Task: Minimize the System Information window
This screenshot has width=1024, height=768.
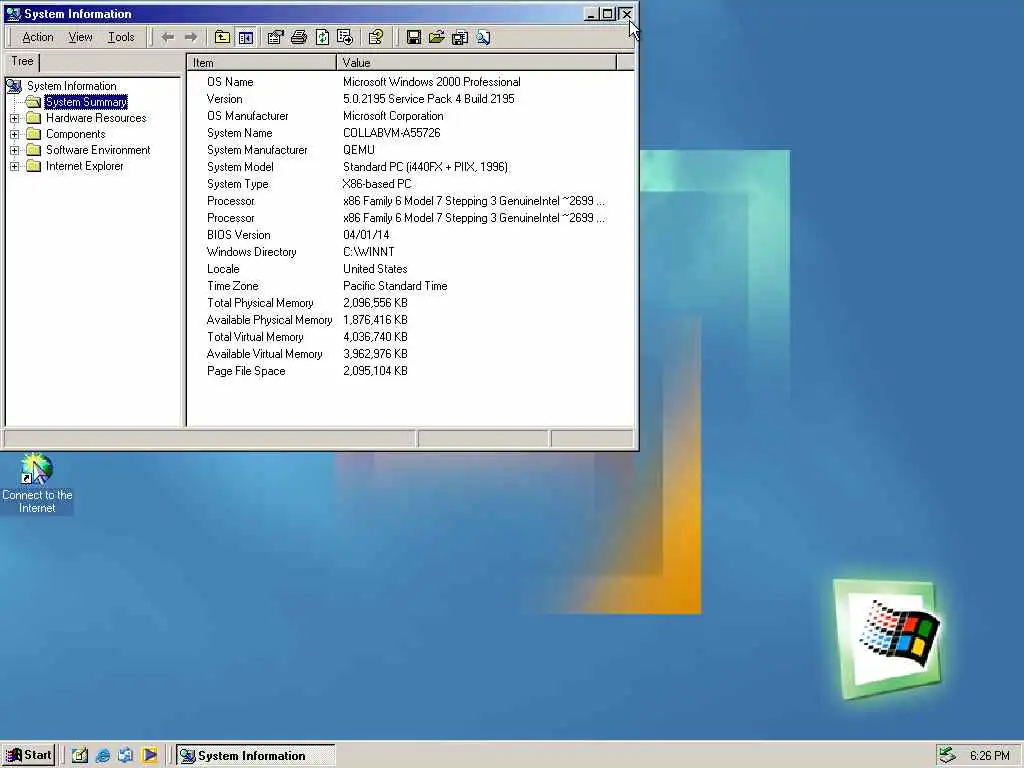Action: (x=591, y=14)
